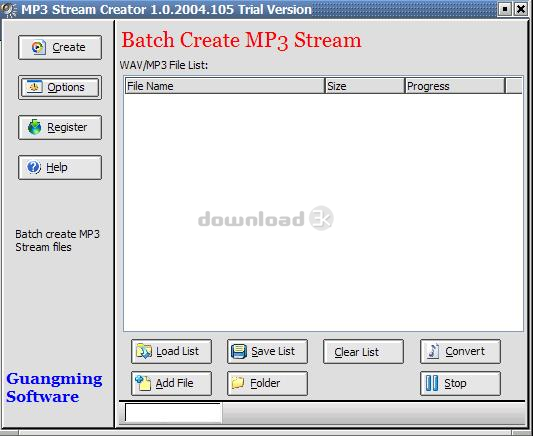Click the blue question mark Help icon
The width and height of the screenshot is (533, 436).
tap(34, 167)
